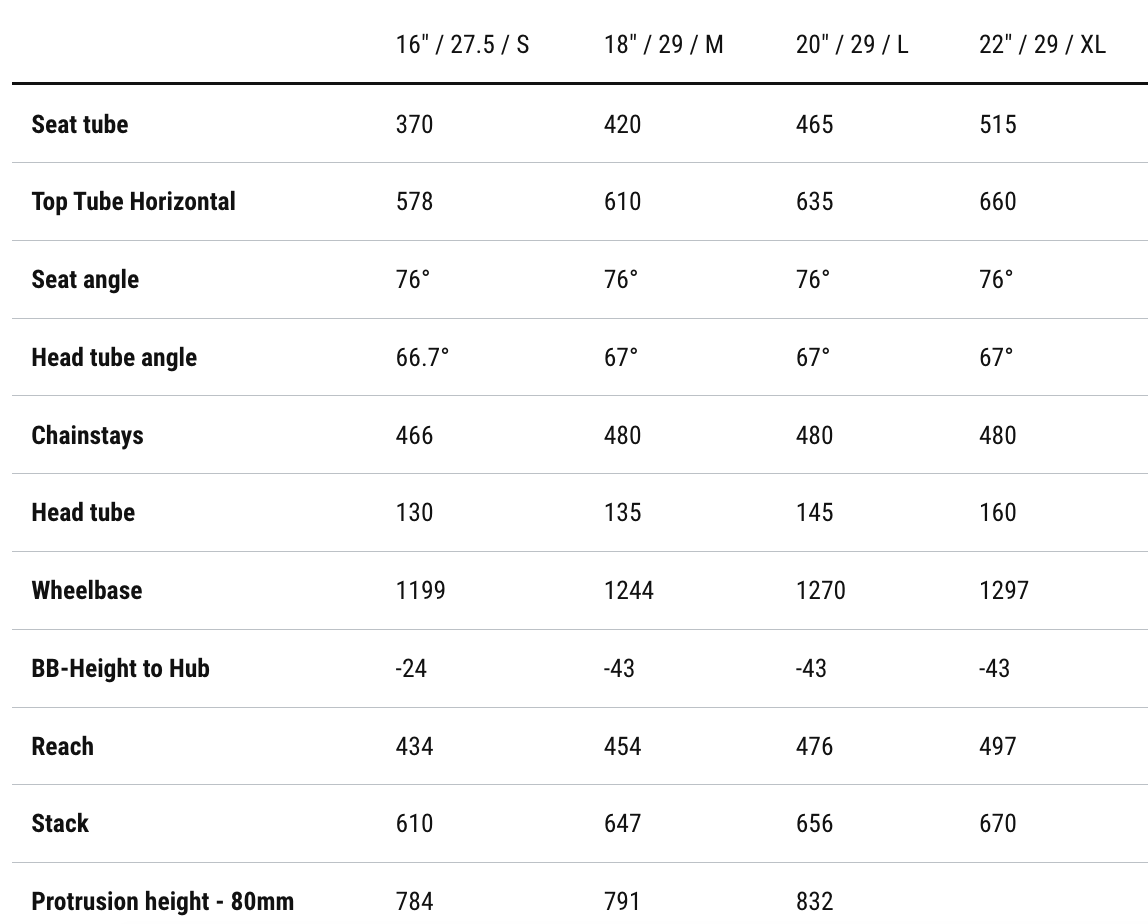This screenshot has height=924, width=1148.
Task: Select the stack value 656
Action: (x=814, y=823)
